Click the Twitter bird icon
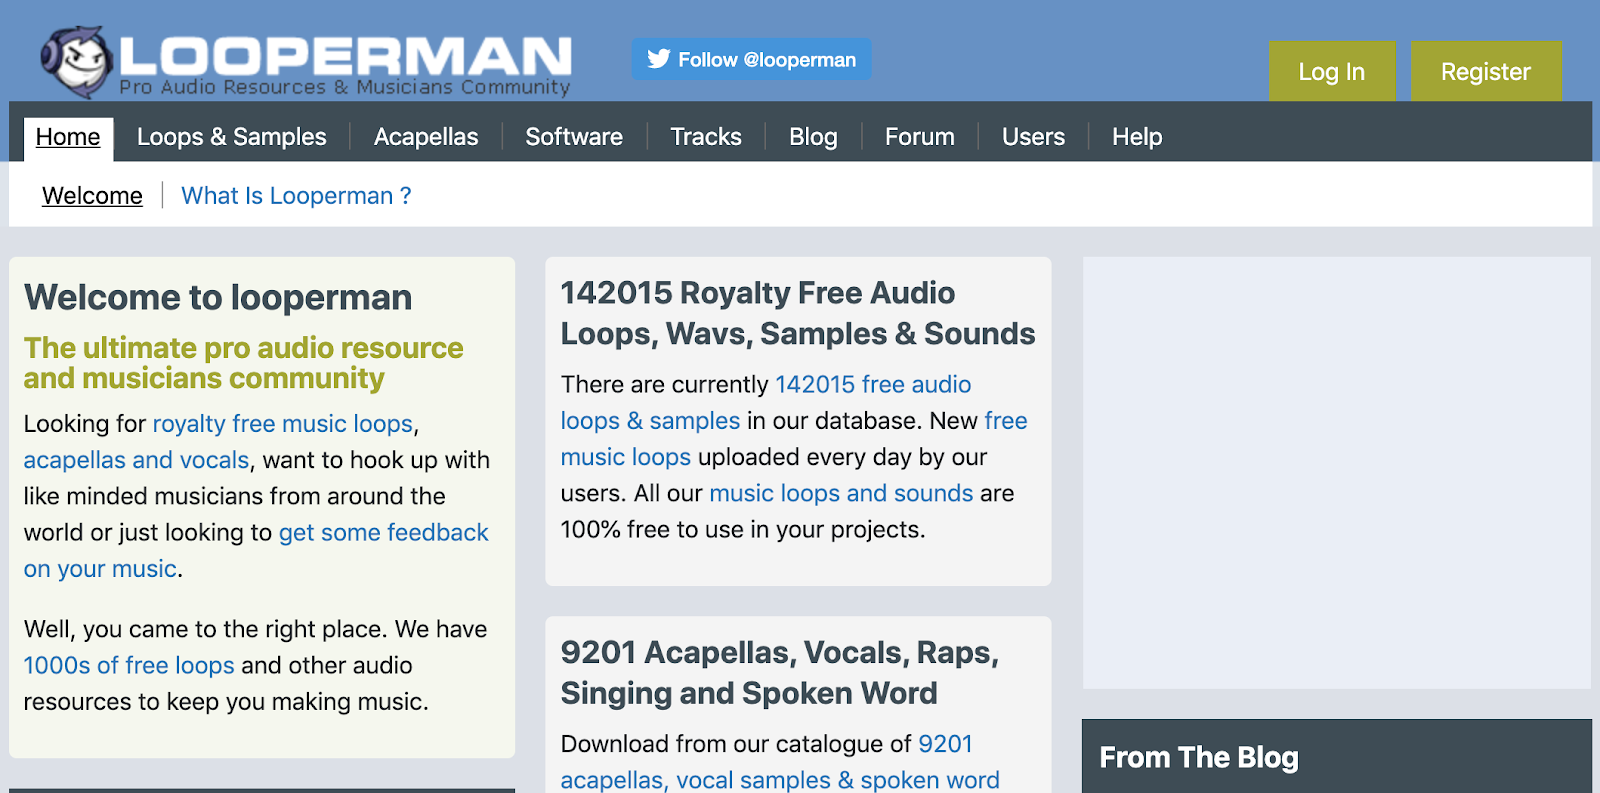 658,59
